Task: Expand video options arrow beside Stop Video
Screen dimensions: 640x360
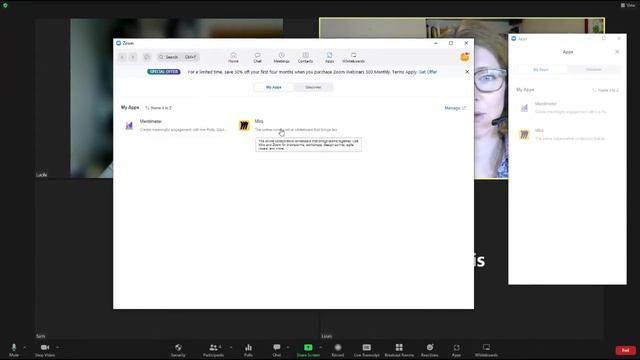Action: click(58, 347)
